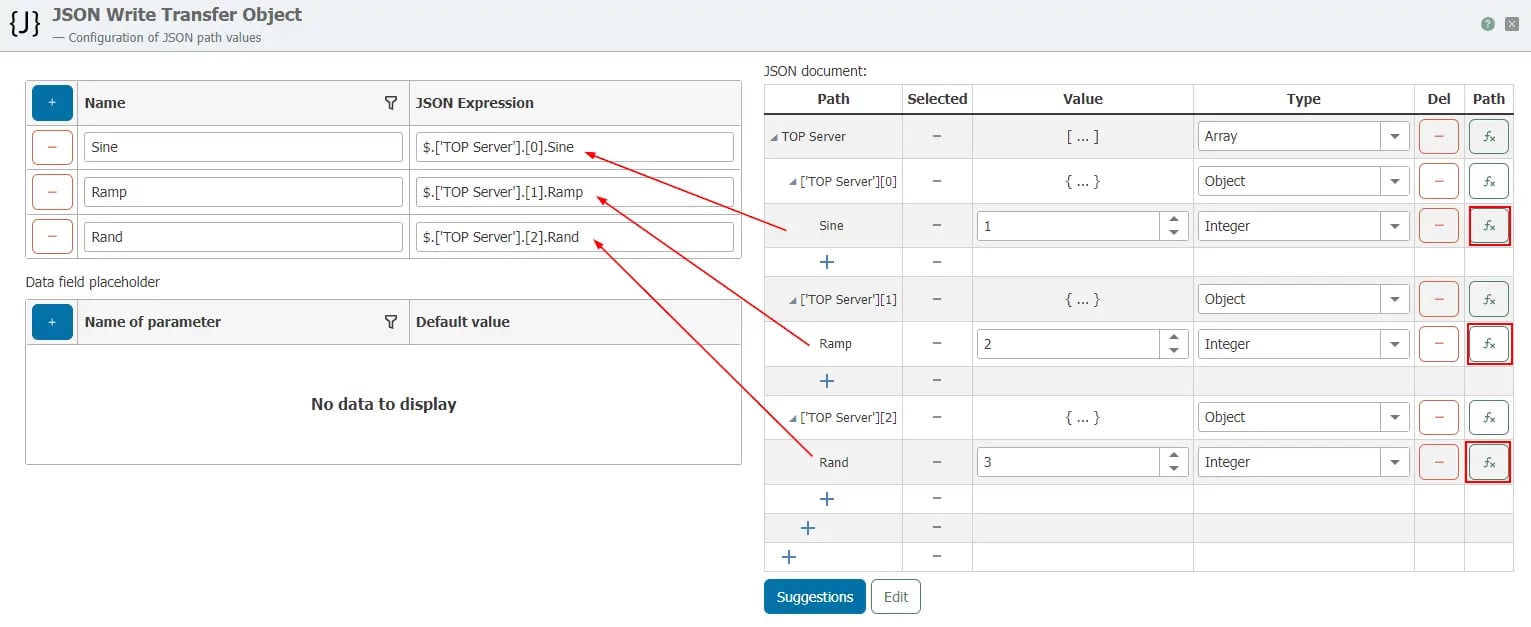Select the JSON Expression field for Rand
1531x627 pixels.
click(574, 236)
